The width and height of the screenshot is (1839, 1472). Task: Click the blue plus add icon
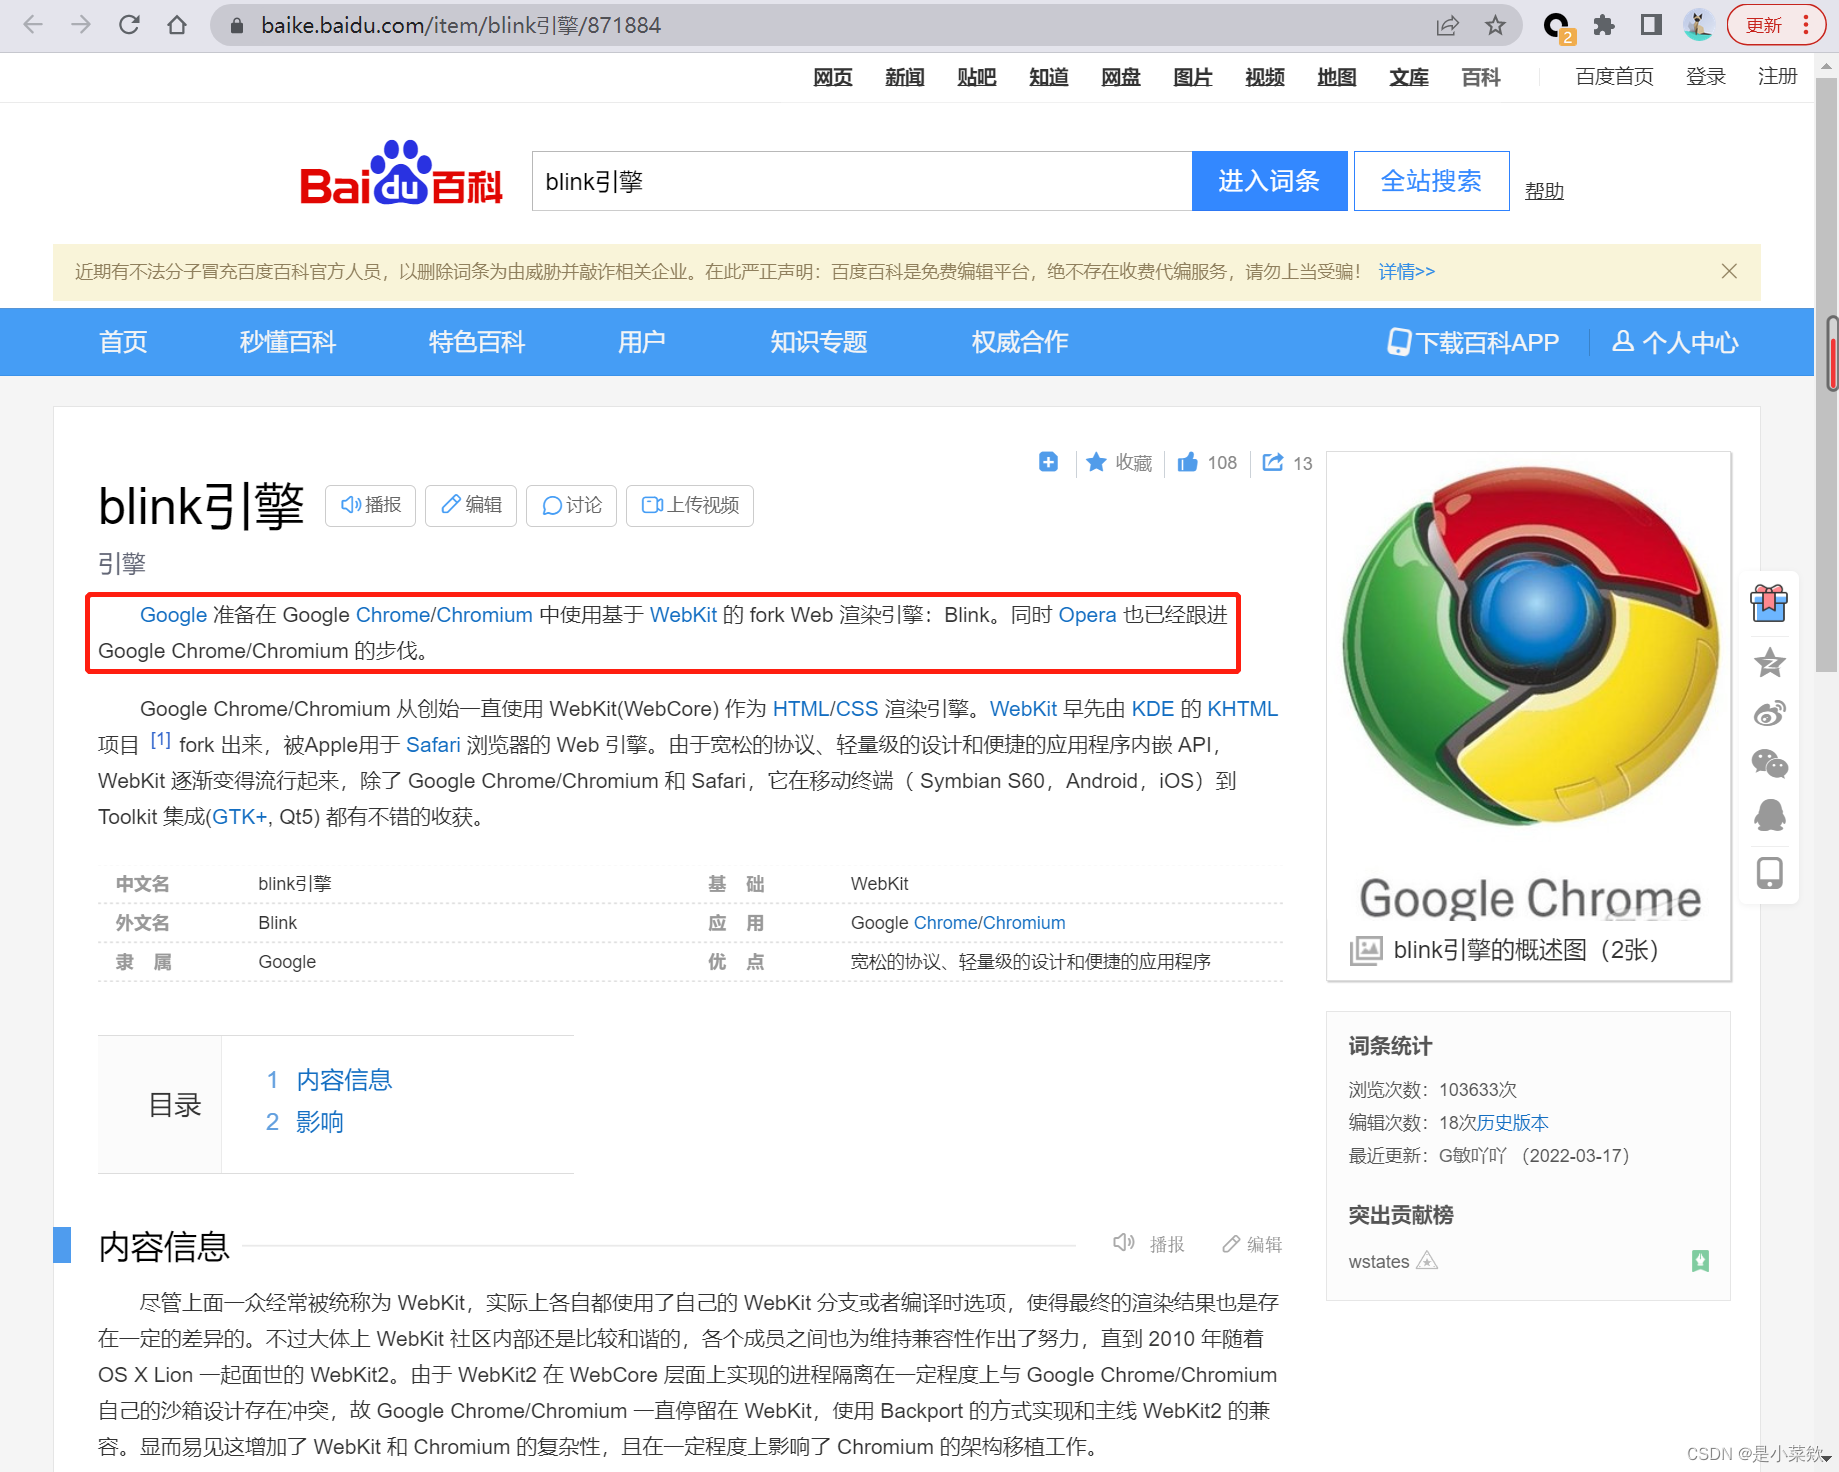(x=1048, y=462)
